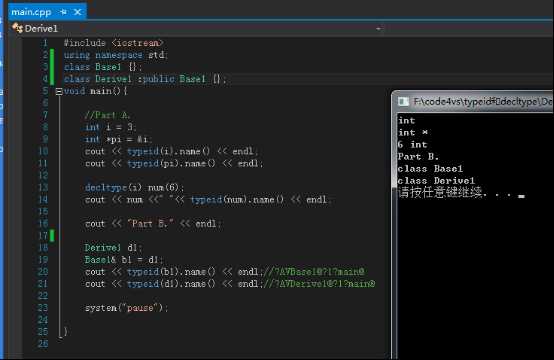Click the typeid(pi).name() statement
This screenshot has height=360, width=554.
tap(174, 164)
